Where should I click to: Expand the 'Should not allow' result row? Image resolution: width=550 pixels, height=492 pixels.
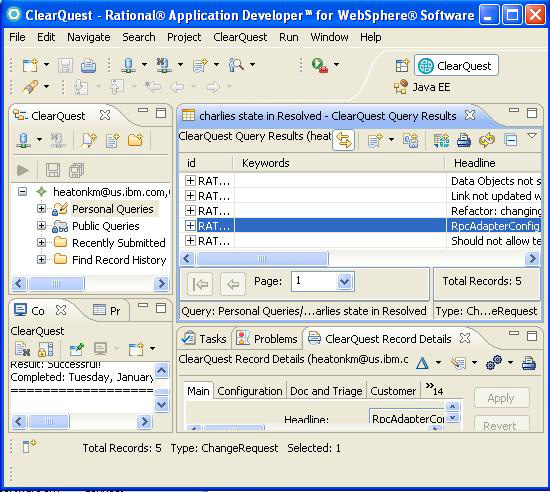click(190, 241)
